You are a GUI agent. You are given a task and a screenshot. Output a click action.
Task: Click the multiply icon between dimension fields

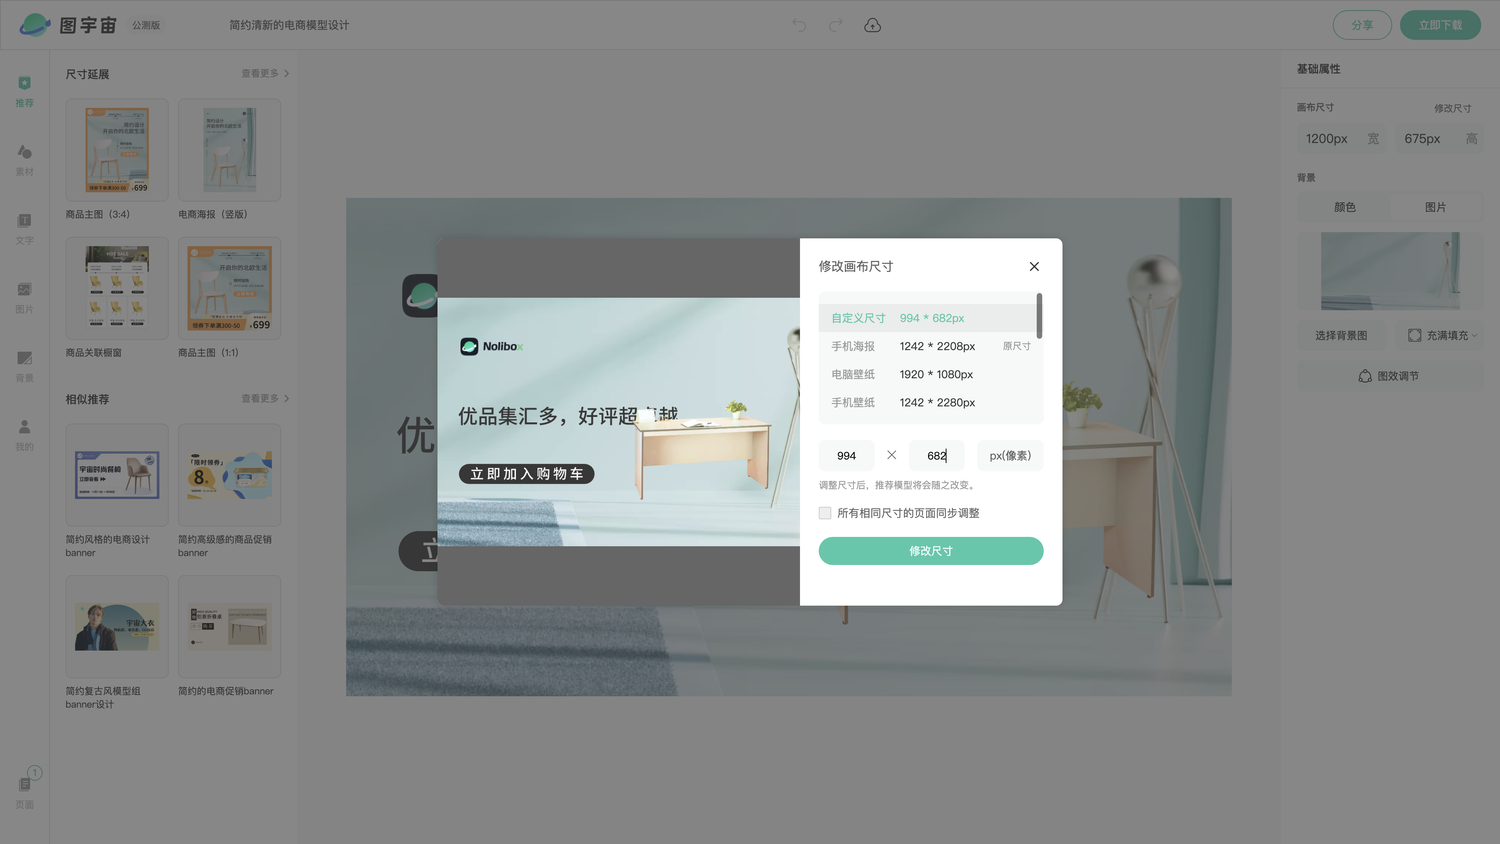click(891, 455)
